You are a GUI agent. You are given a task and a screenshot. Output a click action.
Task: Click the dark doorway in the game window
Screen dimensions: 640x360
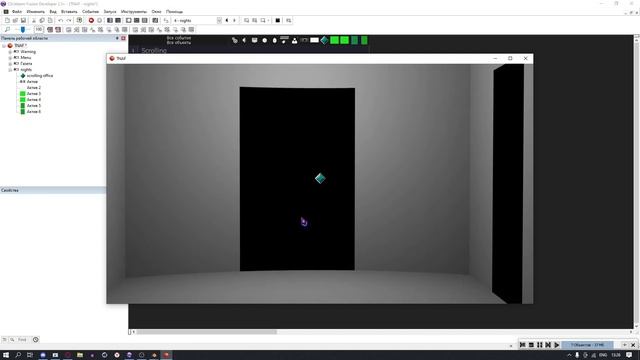click(x=297, y=179)
